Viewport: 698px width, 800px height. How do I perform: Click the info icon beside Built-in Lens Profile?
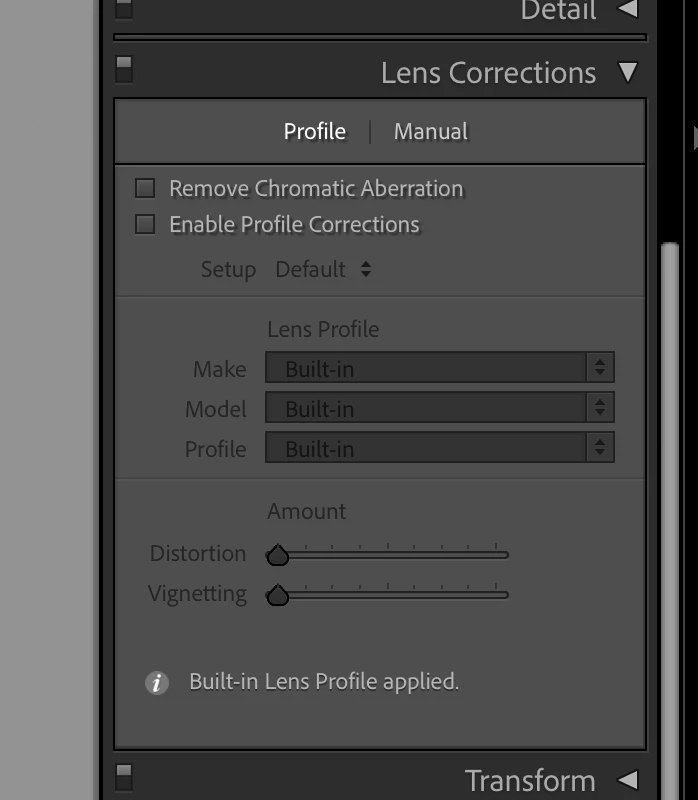[157, 683]
